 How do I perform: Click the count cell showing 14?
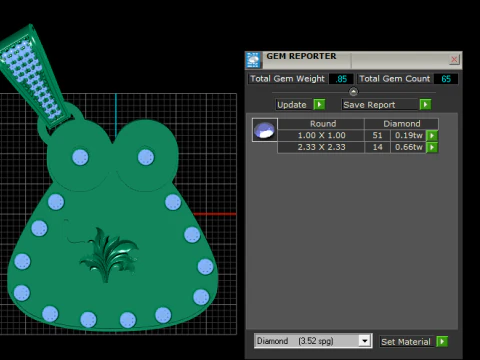coord(377,147)
